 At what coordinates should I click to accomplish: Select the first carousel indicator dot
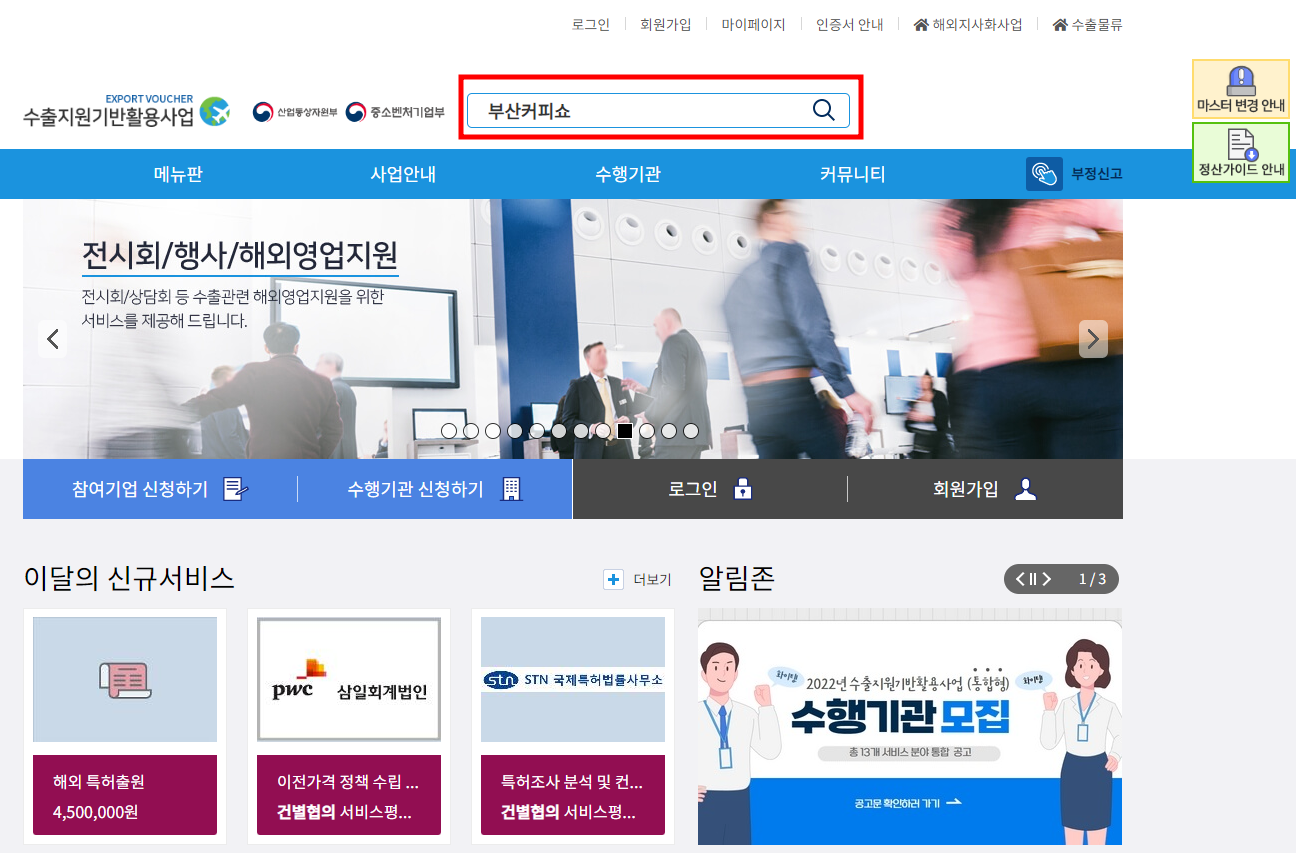(449, 431)
